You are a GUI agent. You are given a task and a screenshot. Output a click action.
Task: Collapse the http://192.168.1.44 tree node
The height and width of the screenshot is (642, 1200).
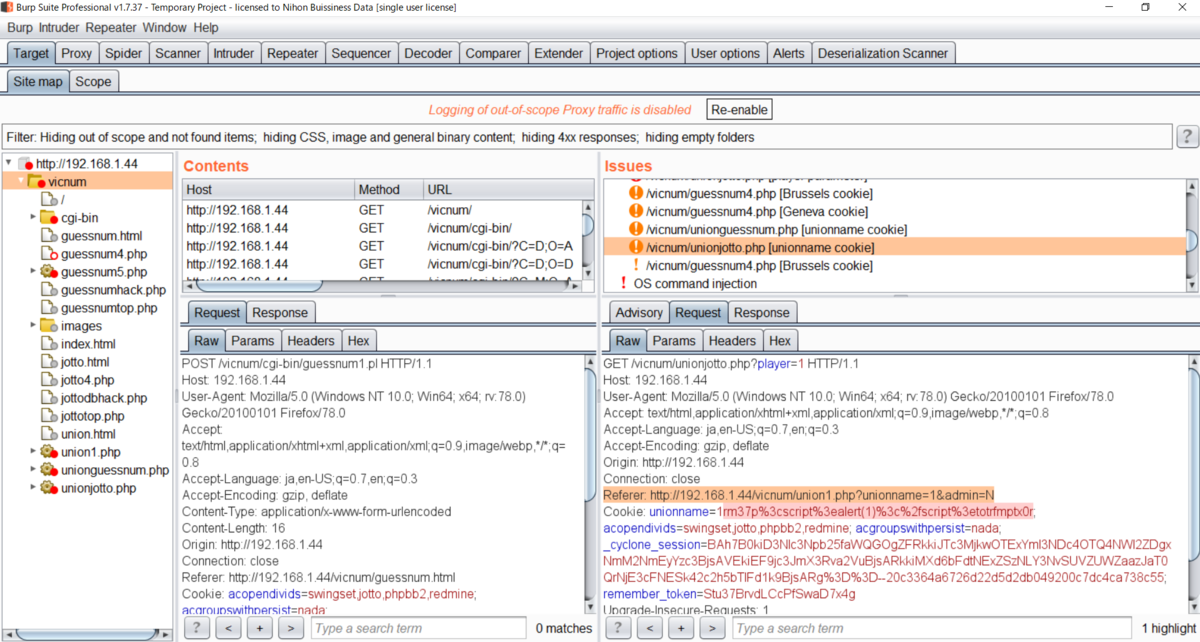9,164
